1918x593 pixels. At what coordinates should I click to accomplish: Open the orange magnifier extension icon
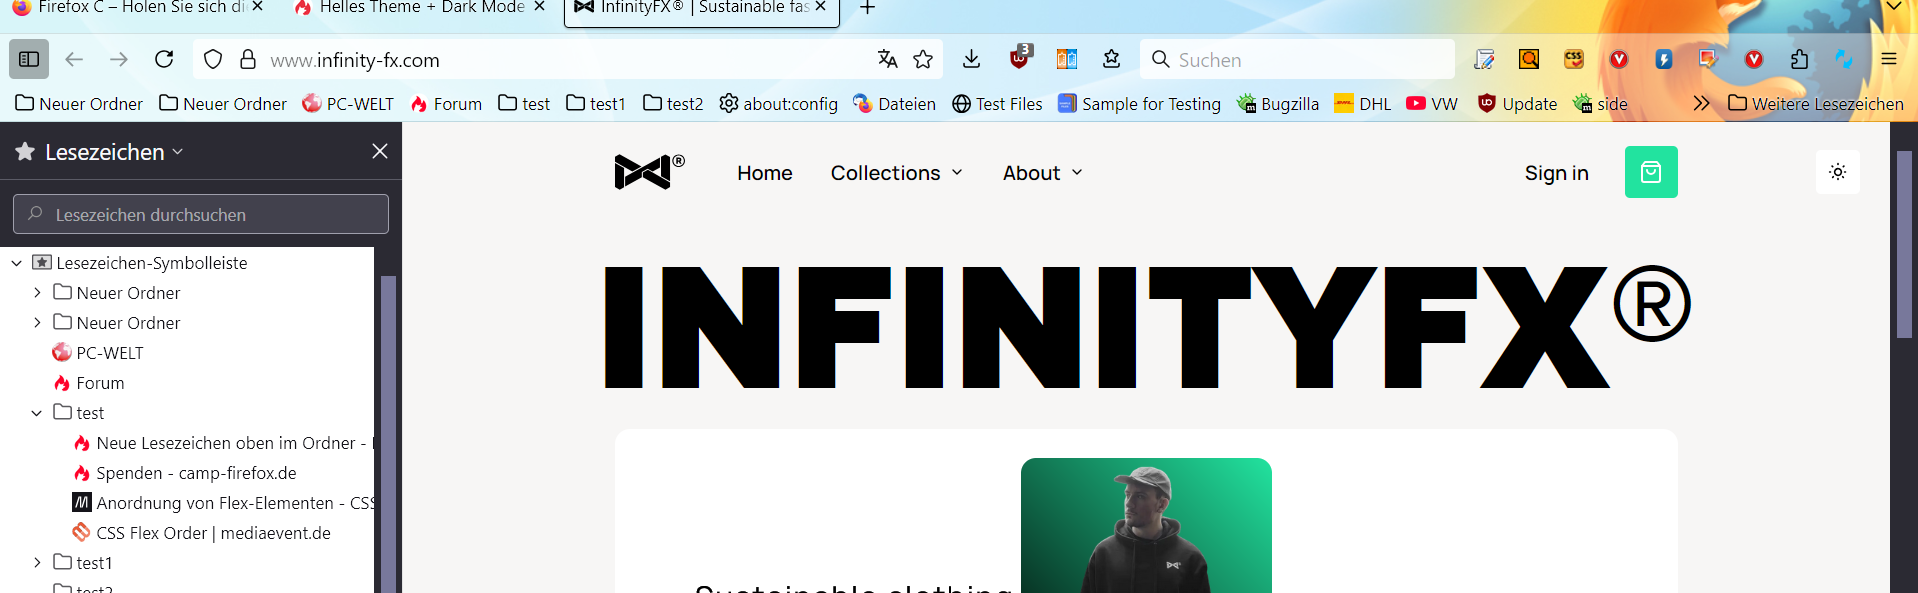click(1529, 60)
